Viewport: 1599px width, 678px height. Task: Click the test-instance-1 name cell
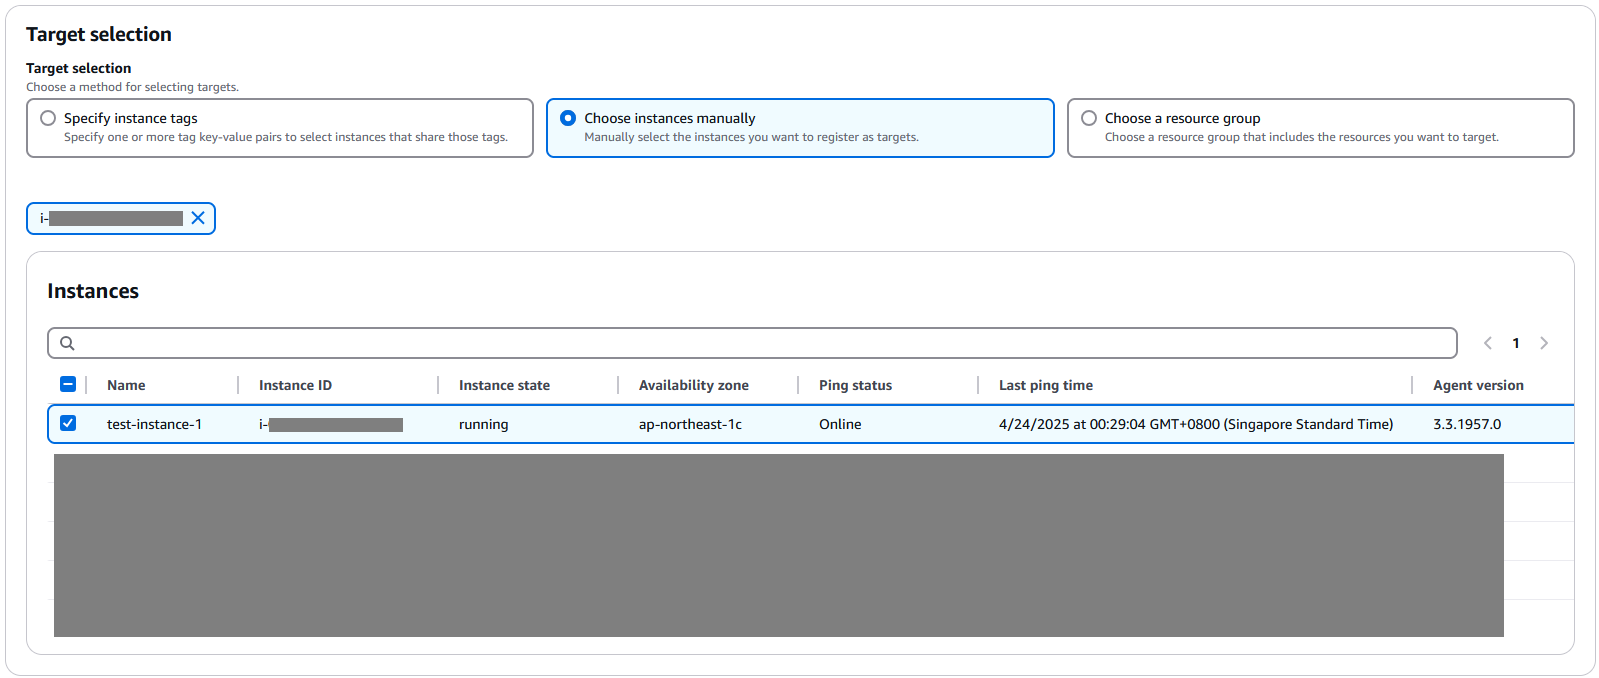point(154,424)
